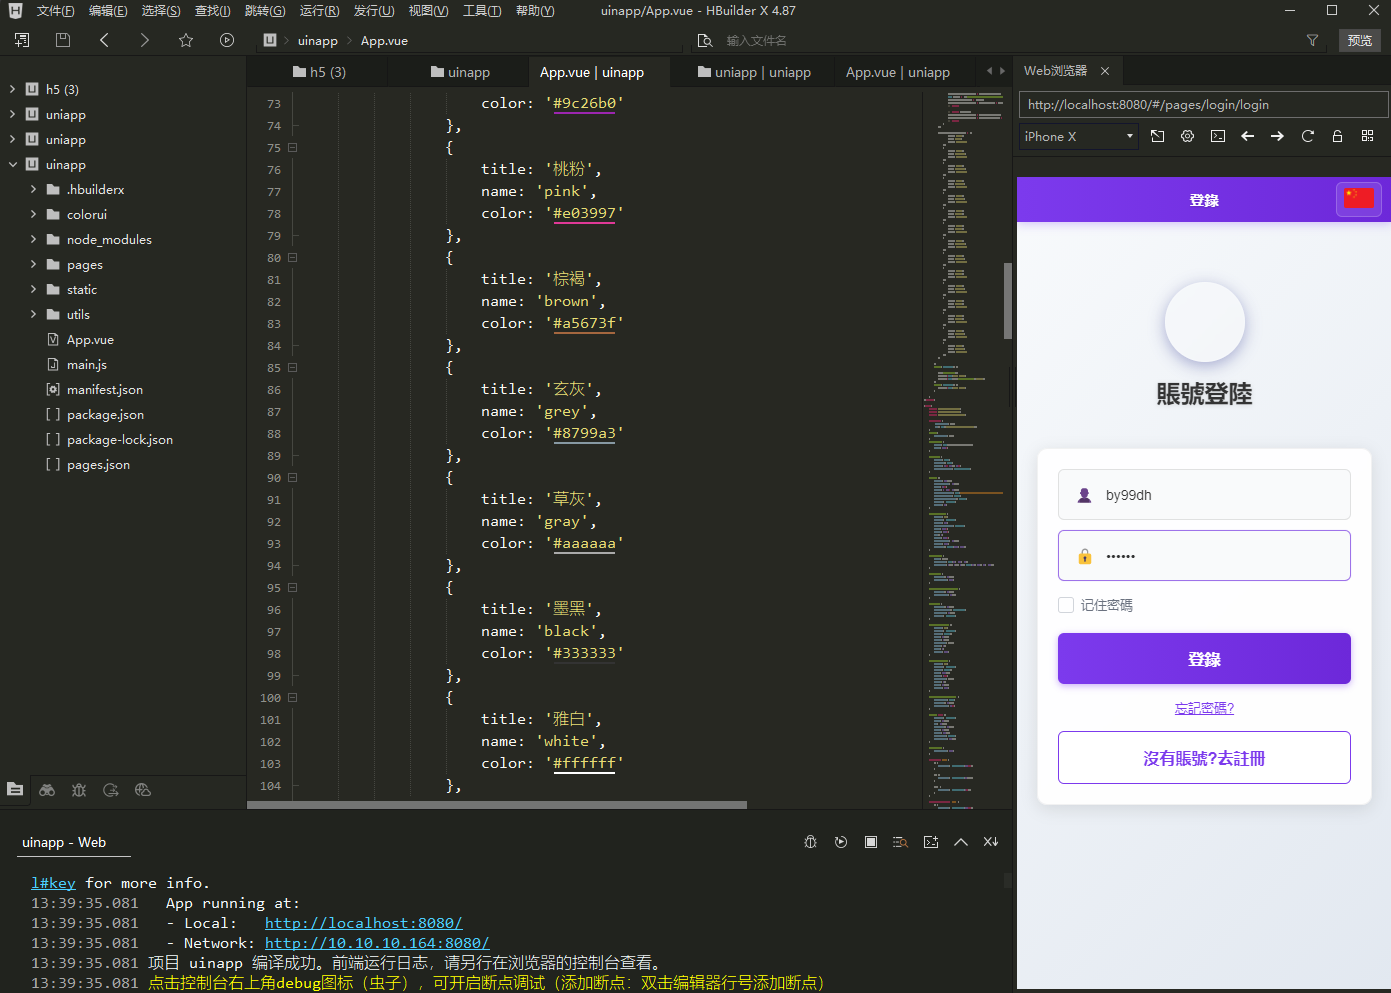1391x993 pixels.
Task: Click the bug debug icon in sidebar
Action: point(79,789)
